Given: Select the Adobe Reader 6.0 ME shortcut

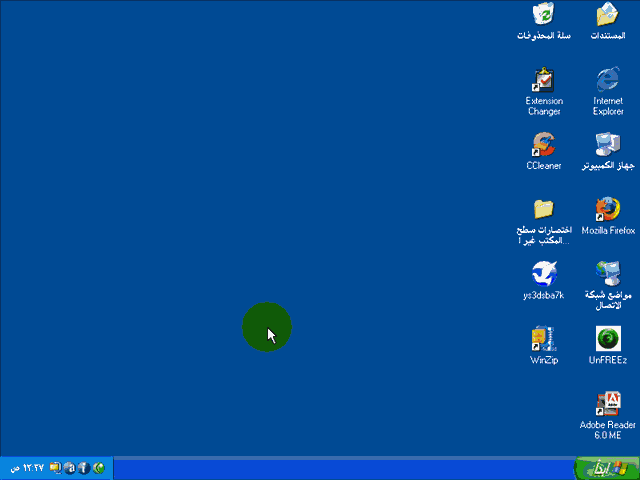Looking at the screenshot, I should (x=608, y=404).
